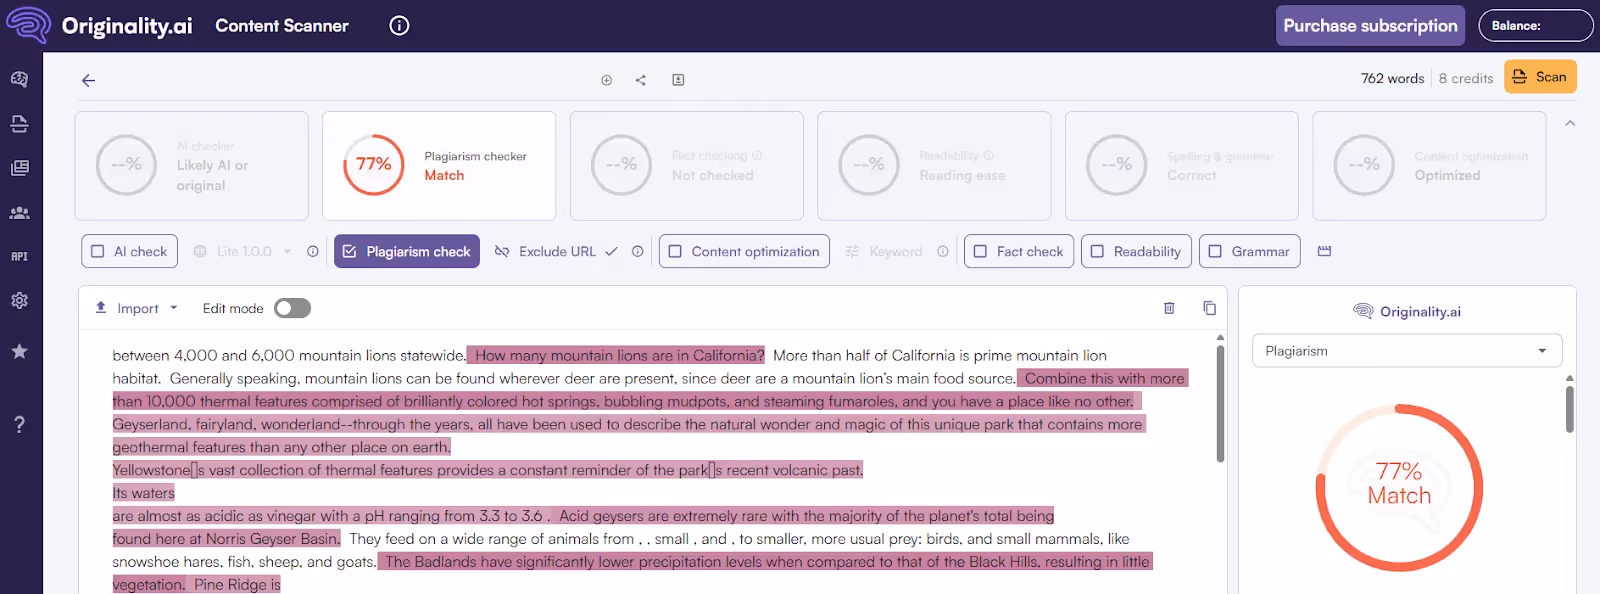Click the results panel scrollbar

click(1569, 409)
